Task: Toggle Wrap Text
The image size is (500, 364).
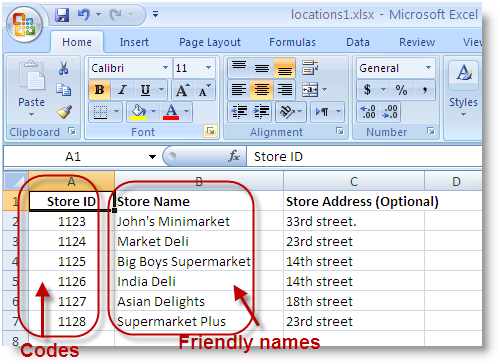Action: click(x=310, y=68)
